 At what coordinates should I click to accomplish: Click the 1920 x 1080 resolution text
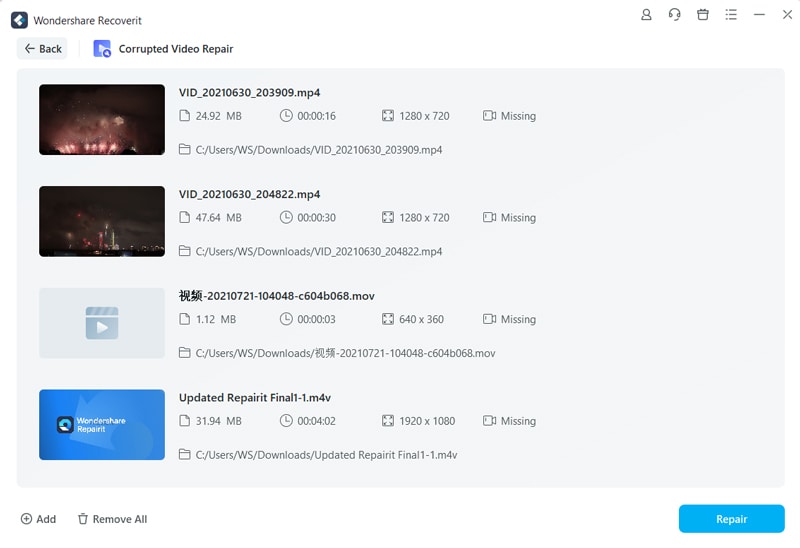[427, 421]
